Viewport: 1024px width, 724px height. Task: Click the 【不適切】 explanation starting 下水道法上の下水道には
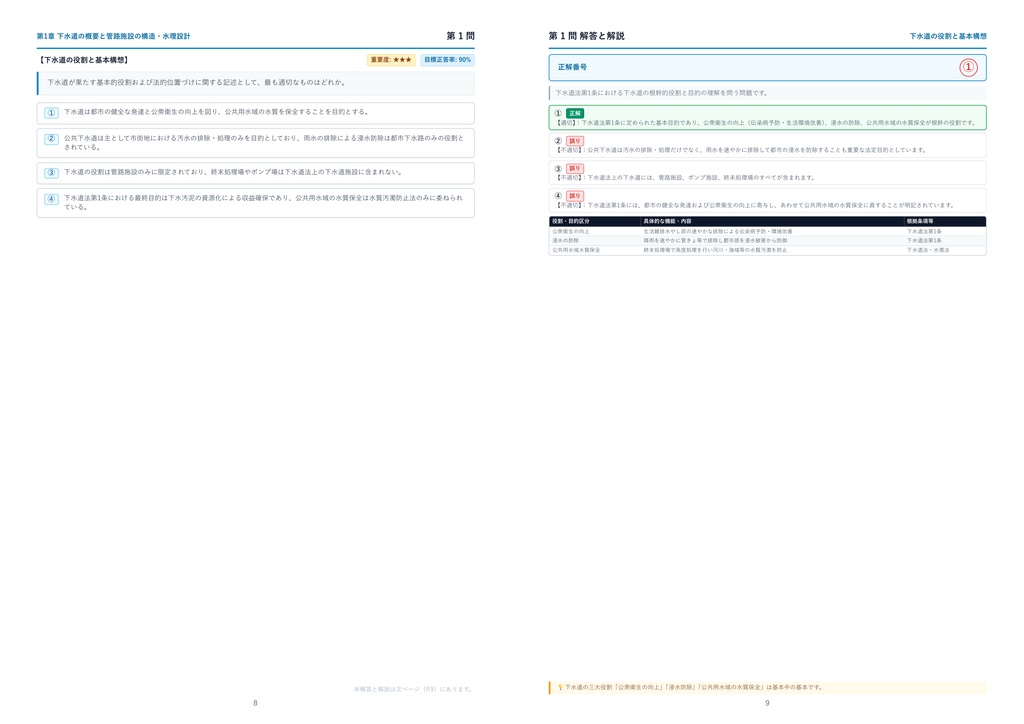tap(684, 178)
